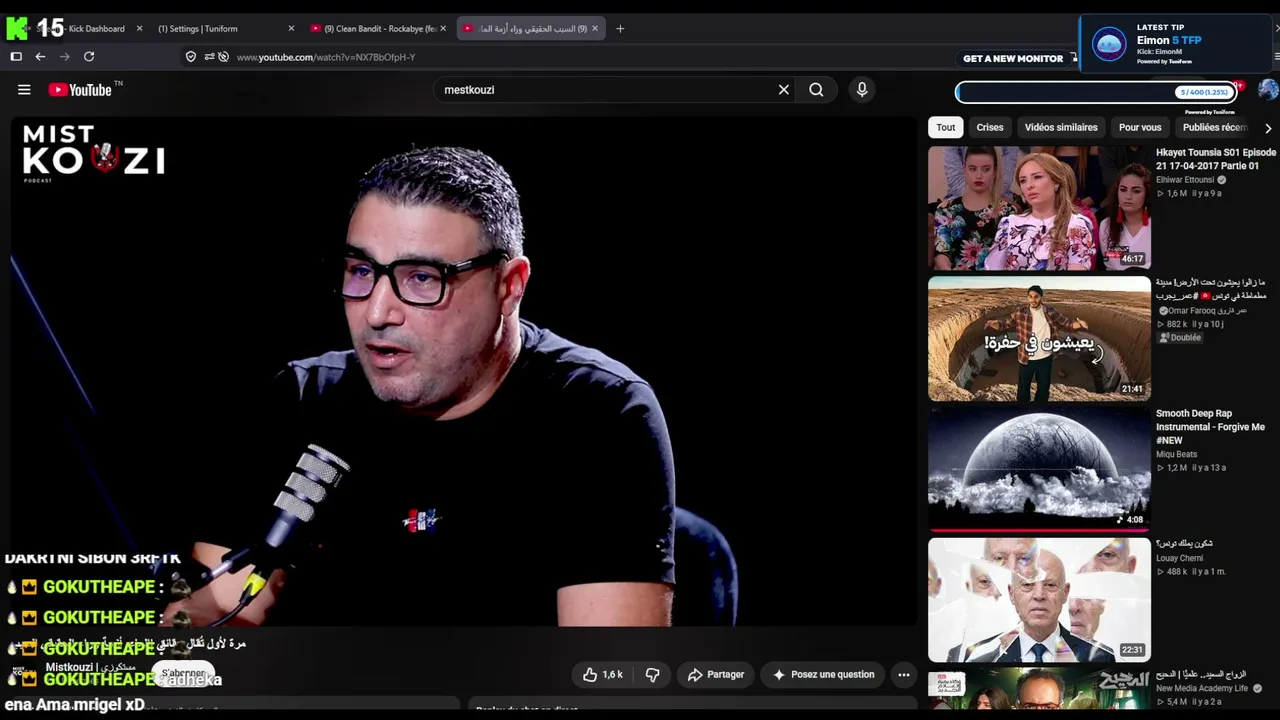Go forward with browser forward arrow

[64, 57]
